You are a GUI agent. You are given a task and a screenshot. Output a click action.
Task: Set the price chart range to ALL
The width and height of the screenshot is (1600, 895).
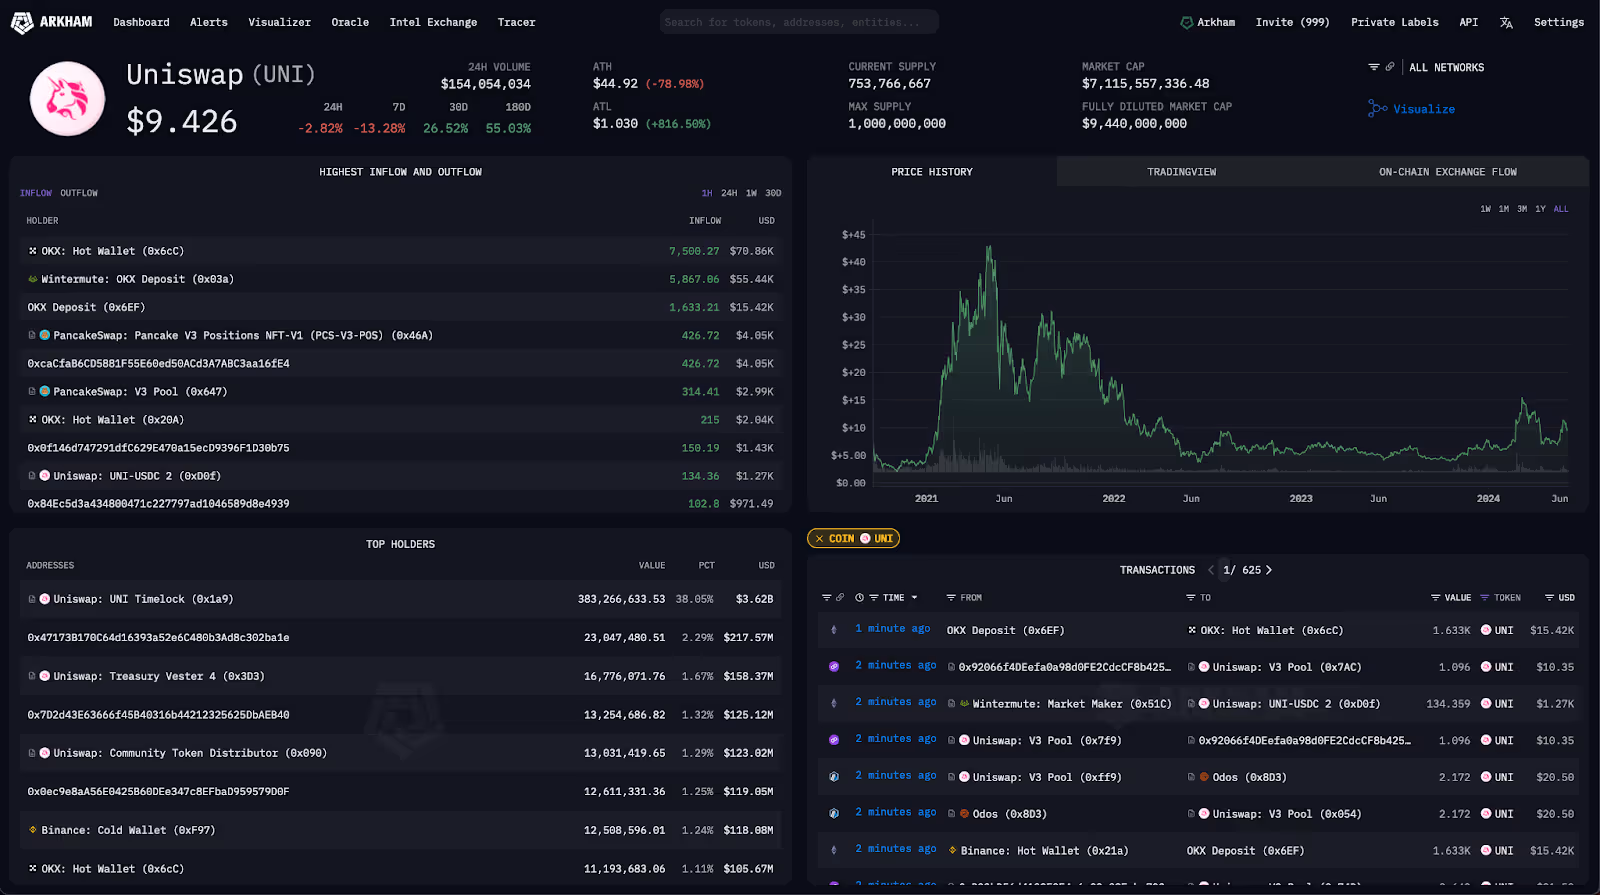(1561, 209)
